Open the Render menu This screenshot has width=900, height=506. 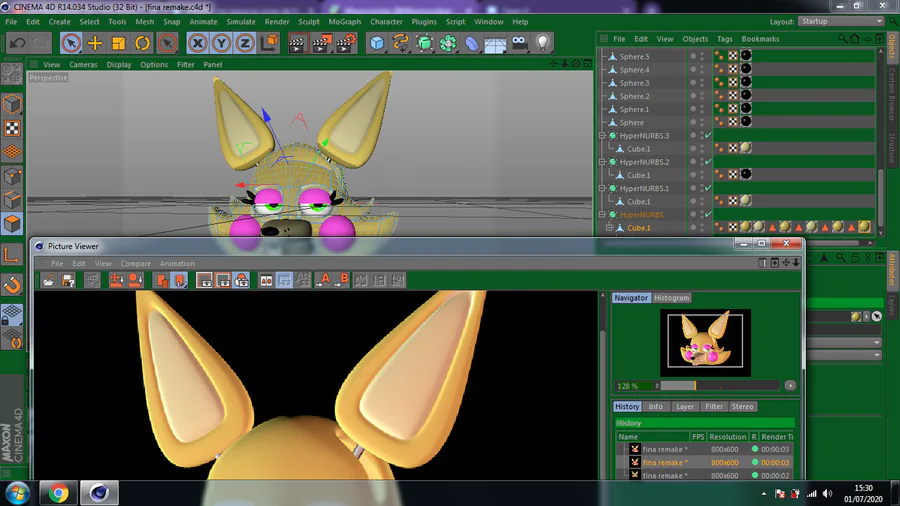tap(277, 22)
